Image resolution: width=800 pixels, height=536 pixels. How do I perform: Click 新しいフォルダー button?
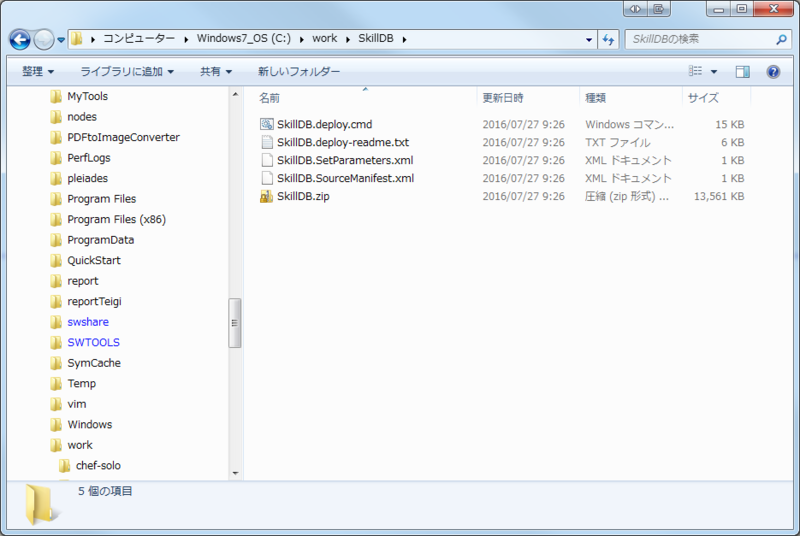pyautogui.click(x=299, y=71)
